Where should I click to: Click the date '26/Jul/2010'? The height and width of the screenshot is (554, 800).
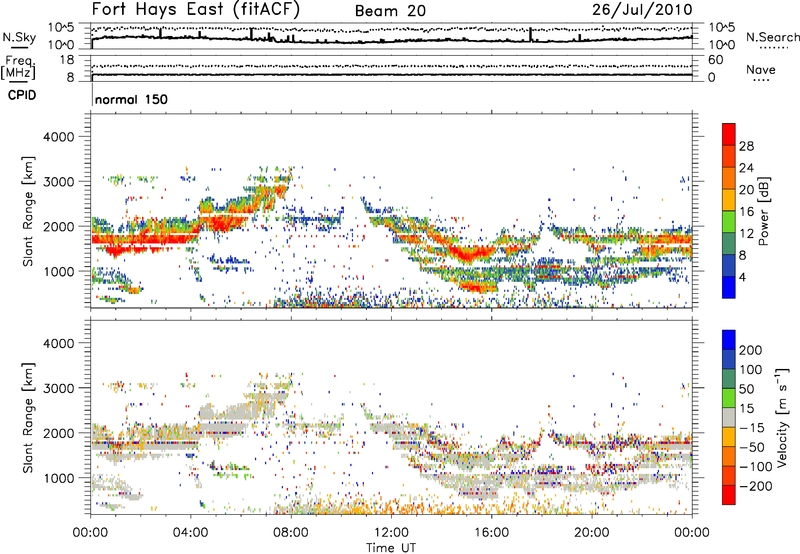click(x=642, y=10)
